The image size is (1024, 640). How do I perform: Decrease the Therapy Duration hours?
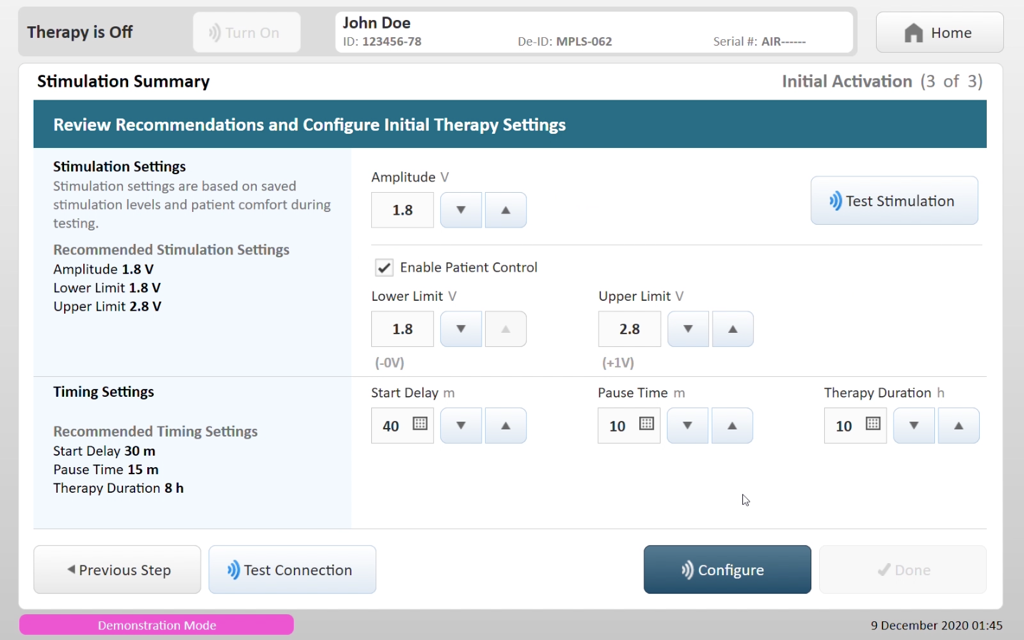point(914,426)
